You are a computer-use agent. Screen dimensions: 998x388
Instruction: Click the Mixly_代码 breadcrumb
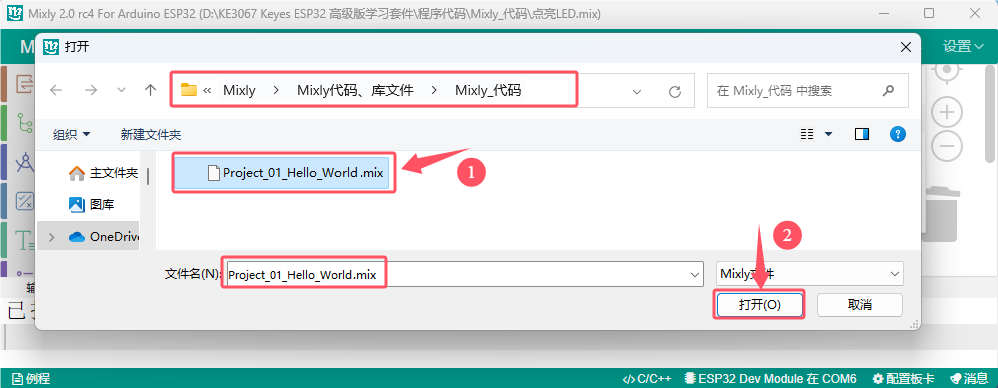(x=488, y=91)
